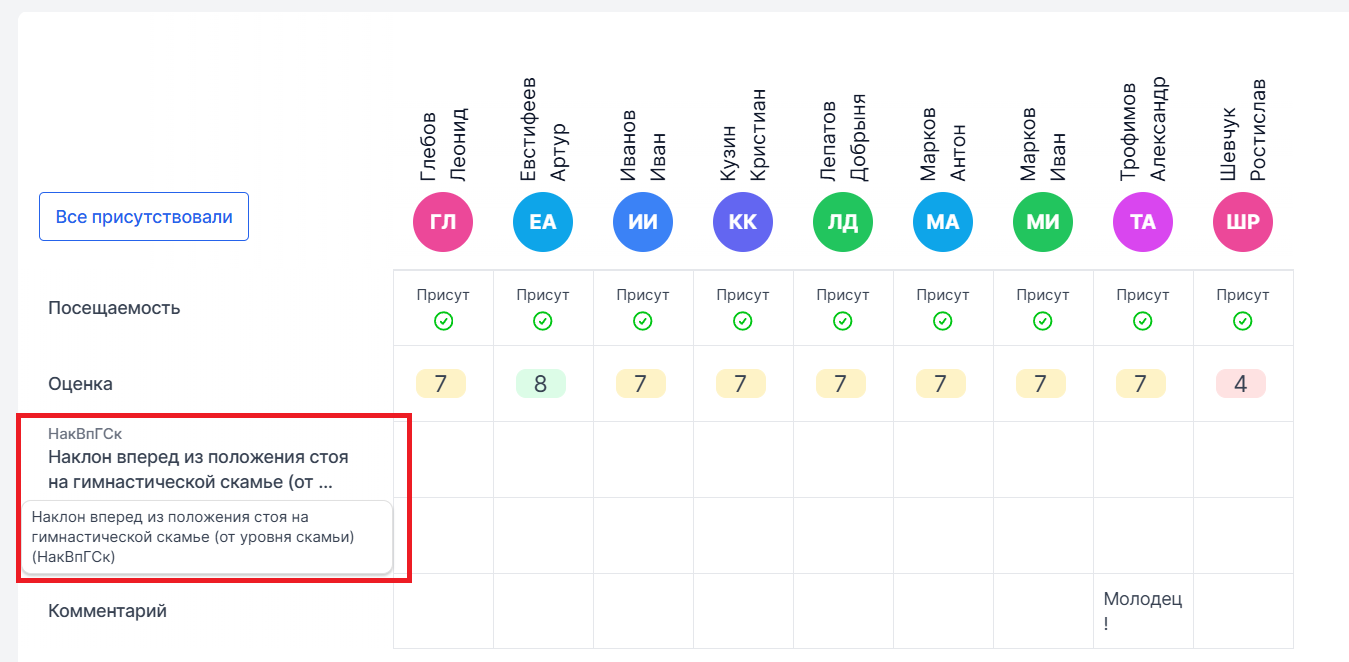Click the 'Наклон вперед из положения стоя' exercise label

198,469
